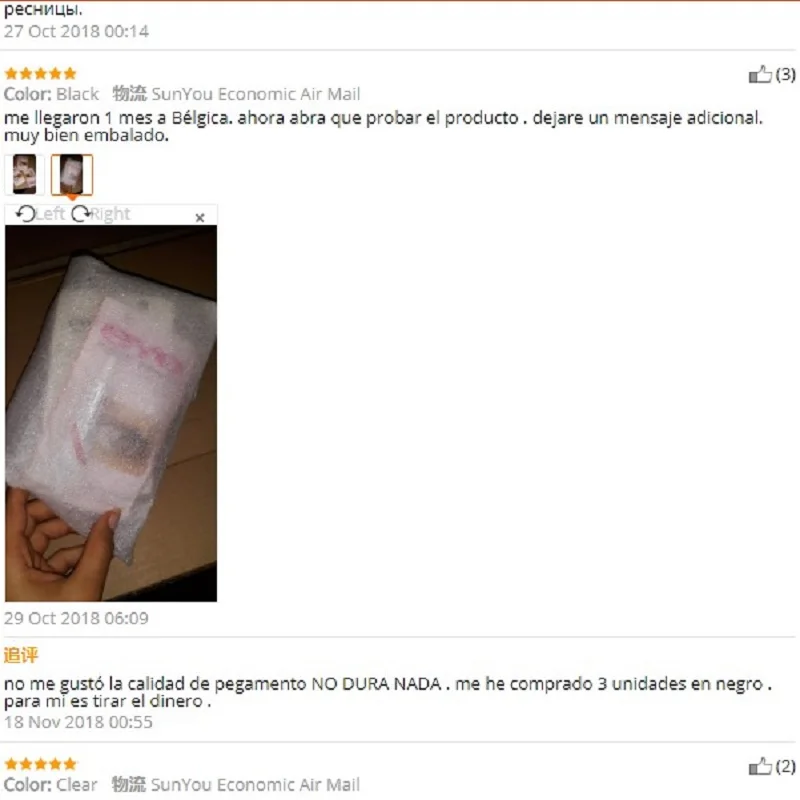
Task: Click the "Color: Clear" label
Action: [x=51, y=784]
